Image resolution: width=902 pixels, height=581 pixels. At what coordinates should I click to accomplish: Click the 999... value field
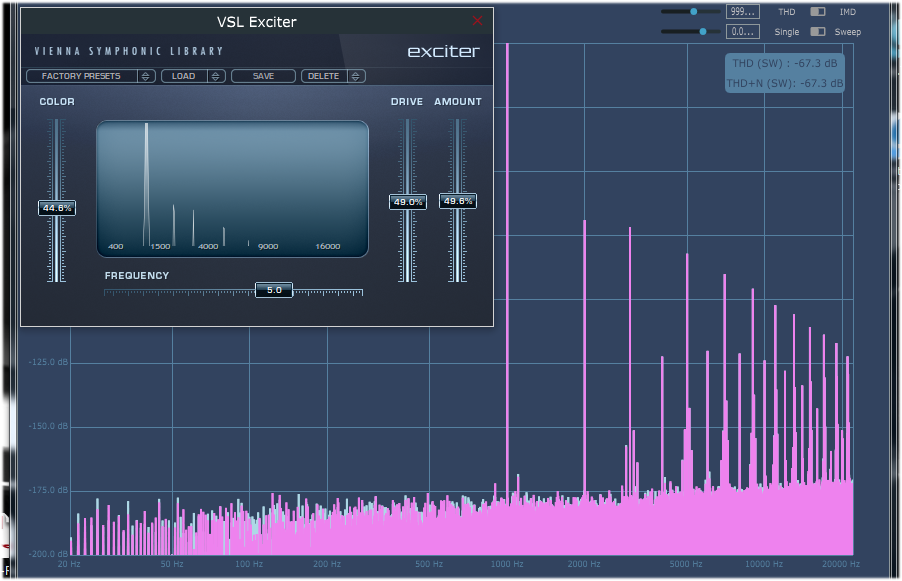pyautogui.click(x=743, y=12)
